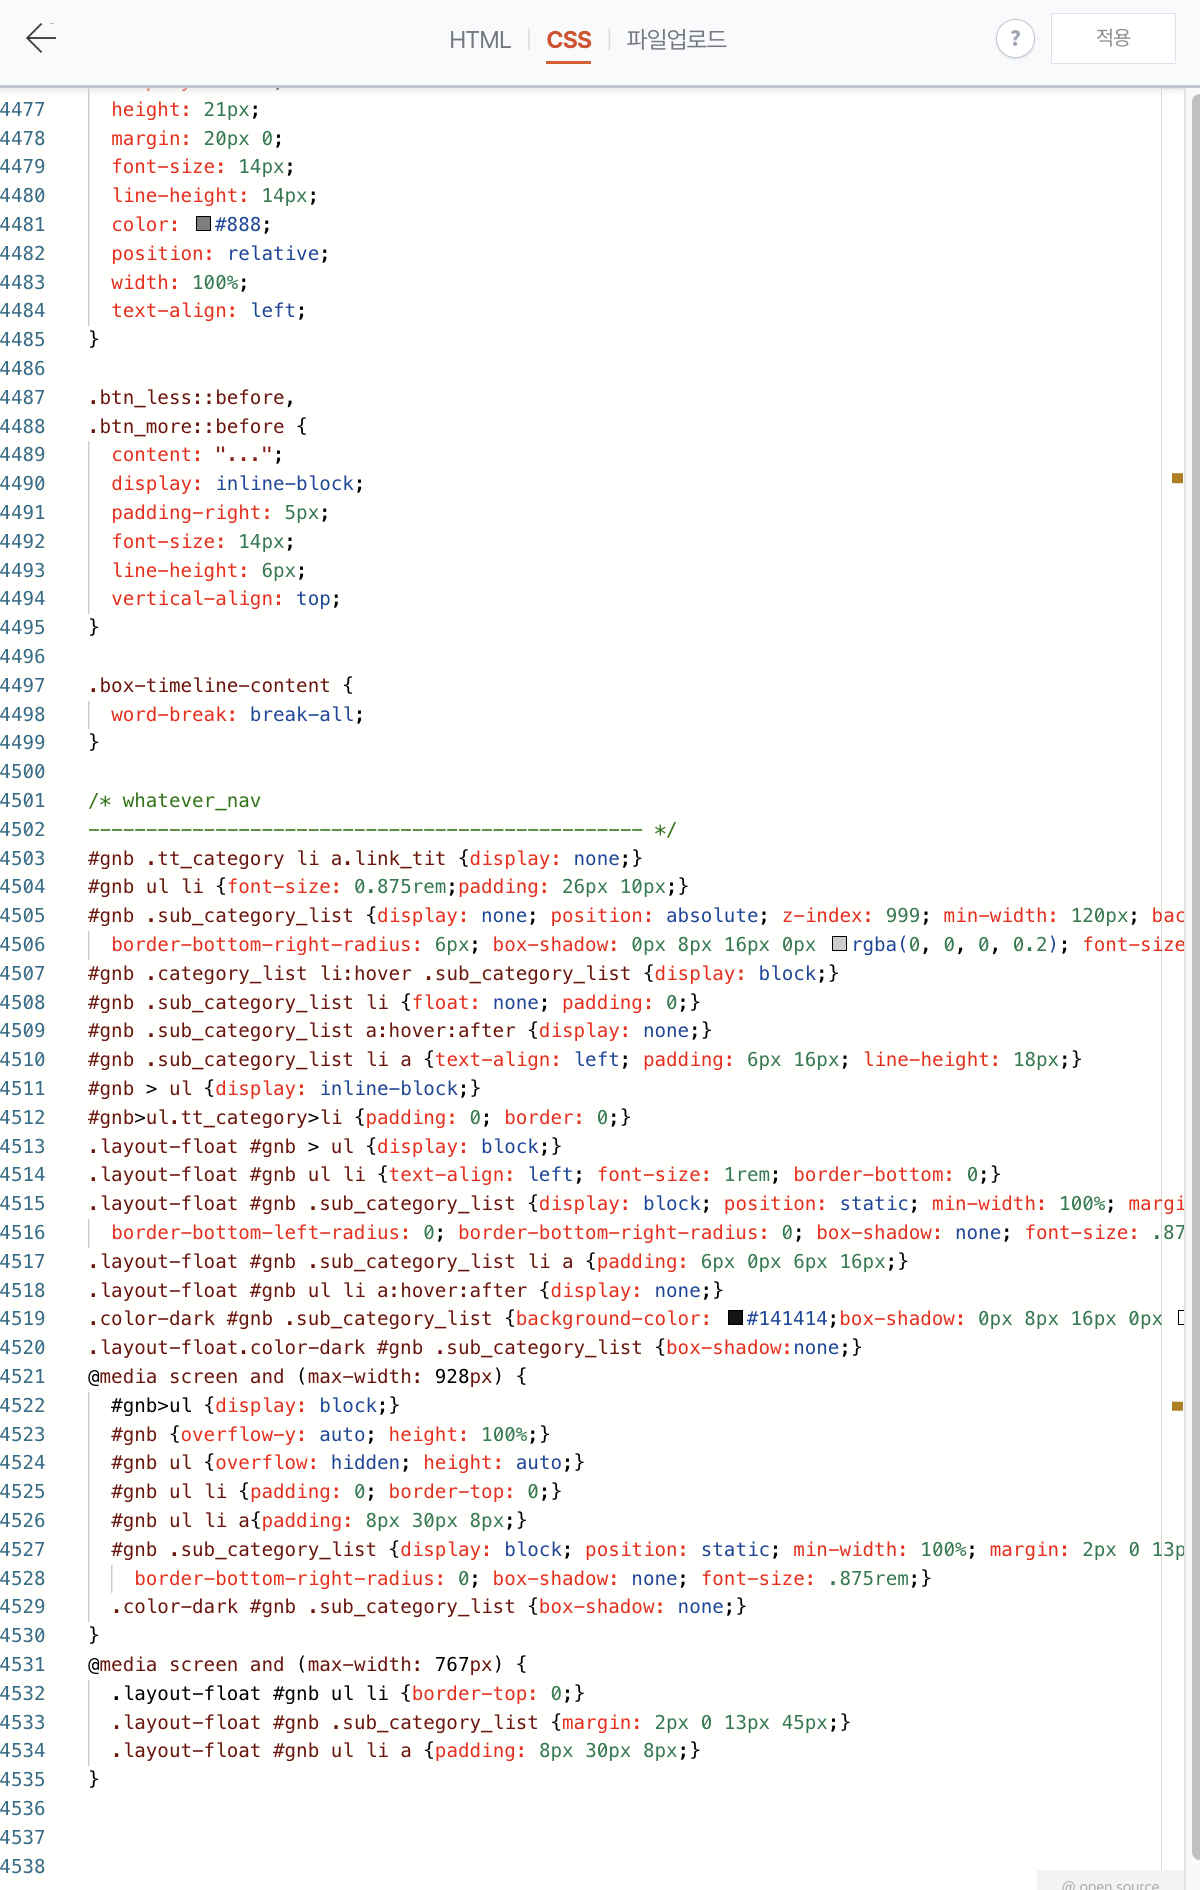Screen dimensions: 1200x1890
Task: Click the '.layout-float.color-dark #gnb' rule
Action: pyautogui.click(x=475, y=1347)
